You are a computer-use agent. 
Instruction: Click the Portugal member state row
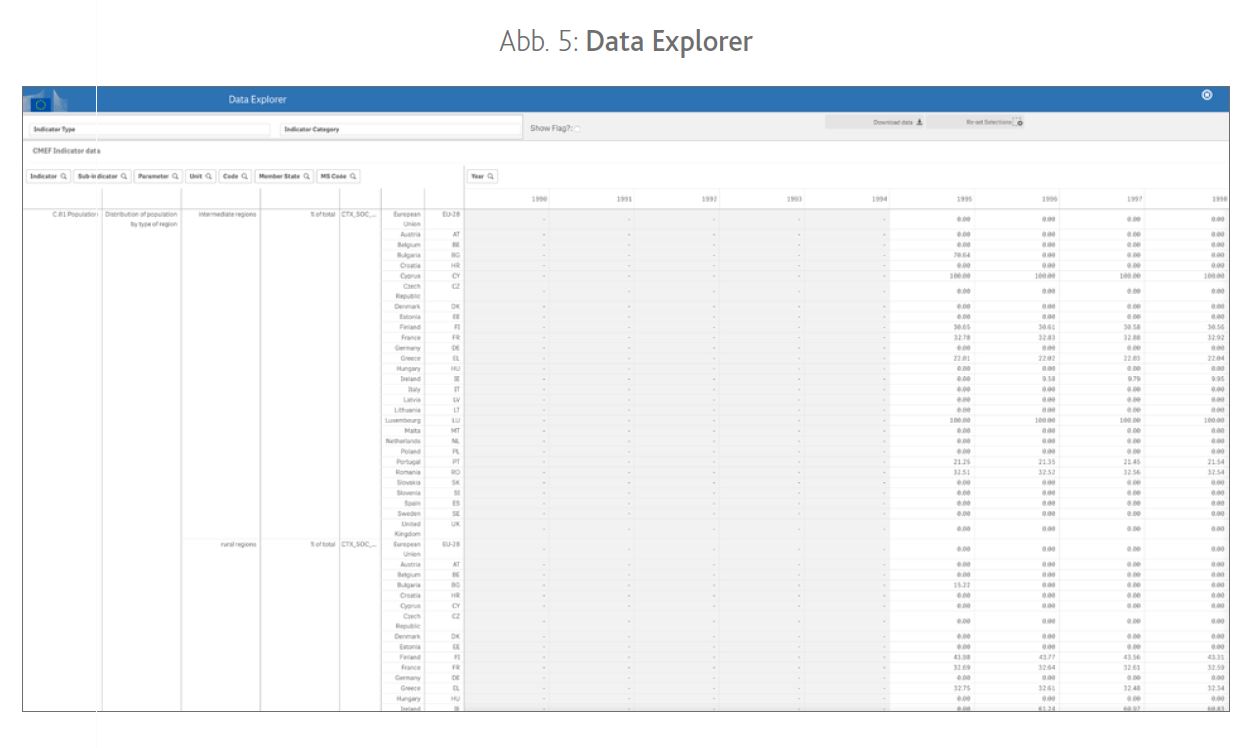tap(409, 462)
